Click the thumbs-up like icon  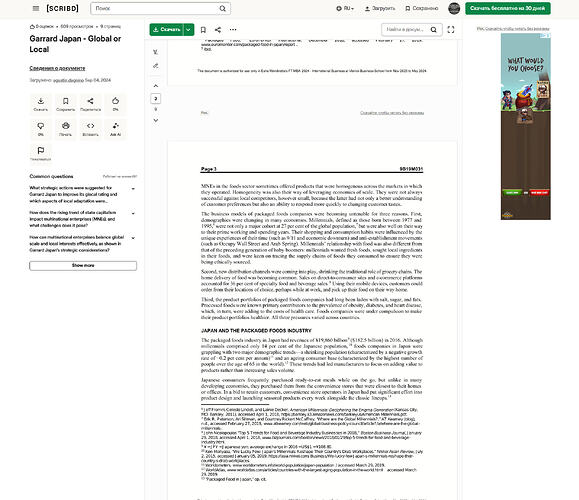116,103
